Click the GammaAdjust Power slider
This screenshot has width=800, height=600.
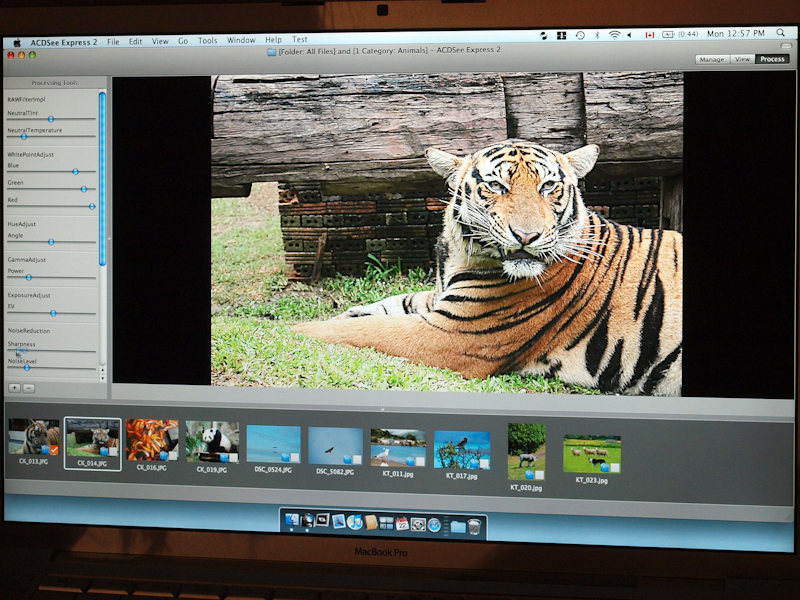coord(29,277)
